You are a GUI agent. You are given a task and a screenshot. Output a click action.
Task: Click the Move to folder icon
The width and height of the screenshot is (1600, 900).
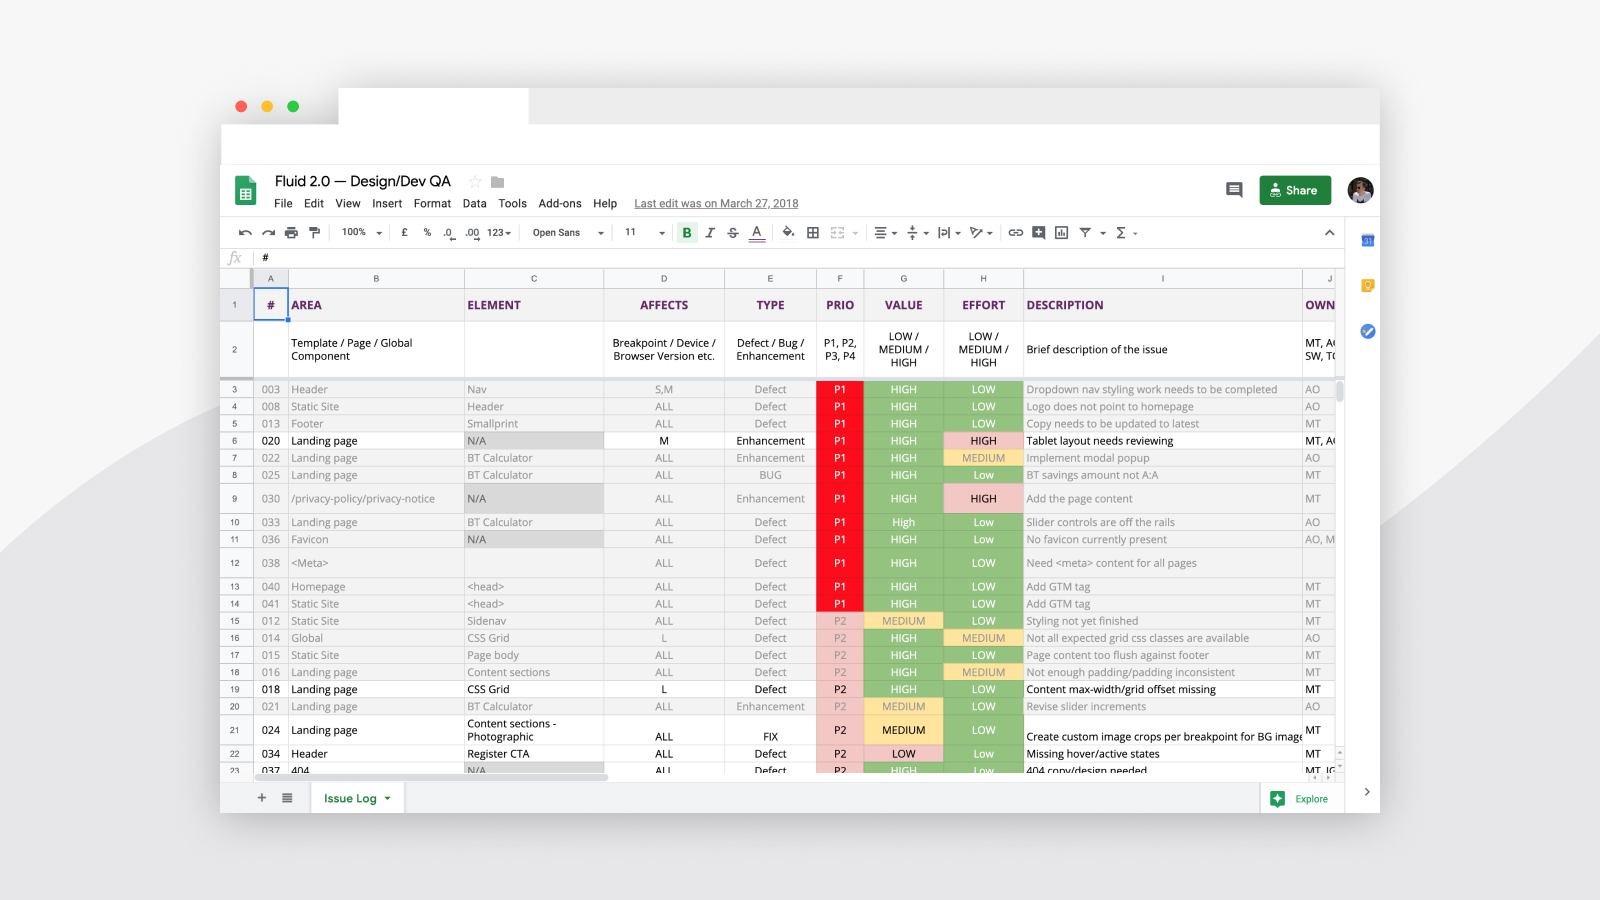click(x=497, y=182)
